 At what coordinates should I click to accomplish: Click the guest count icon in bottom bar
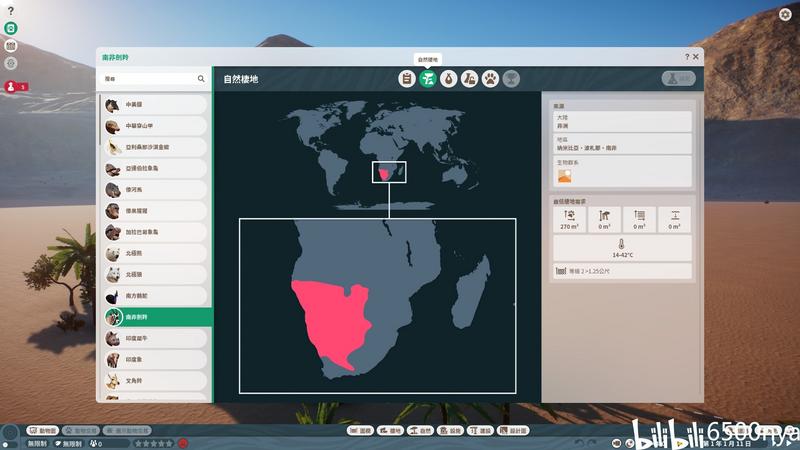[x=93, y=443]
